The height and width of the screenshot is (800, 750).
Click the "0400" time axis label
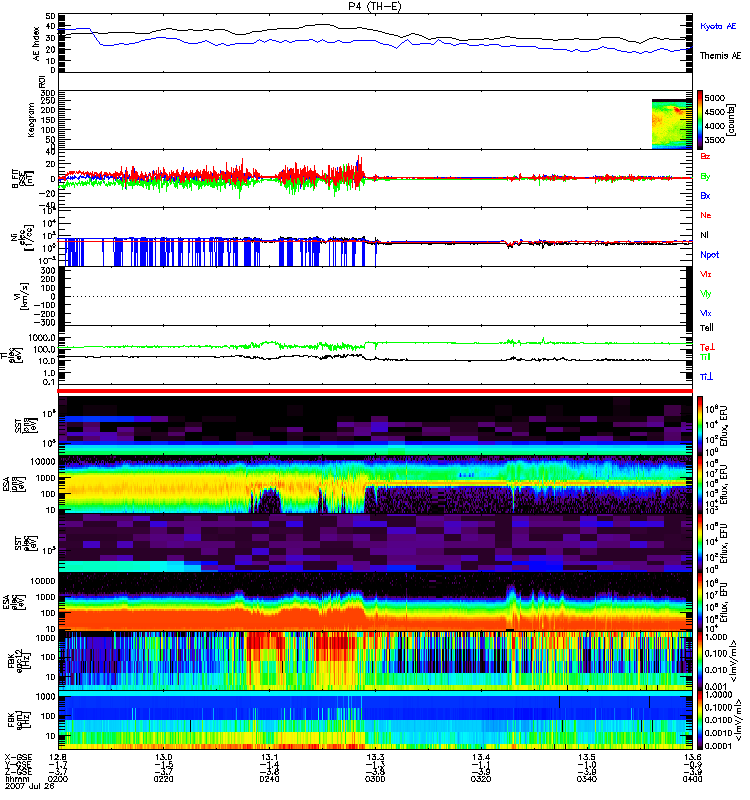[692, 779]
